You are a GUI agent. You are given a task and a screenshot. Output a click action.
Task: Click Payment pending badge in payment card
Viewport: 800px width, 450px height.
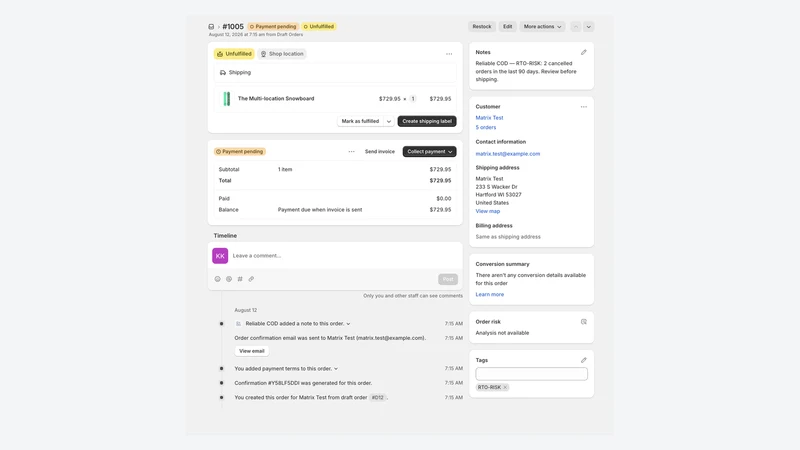pyautogui.click(x=239, y=152)
